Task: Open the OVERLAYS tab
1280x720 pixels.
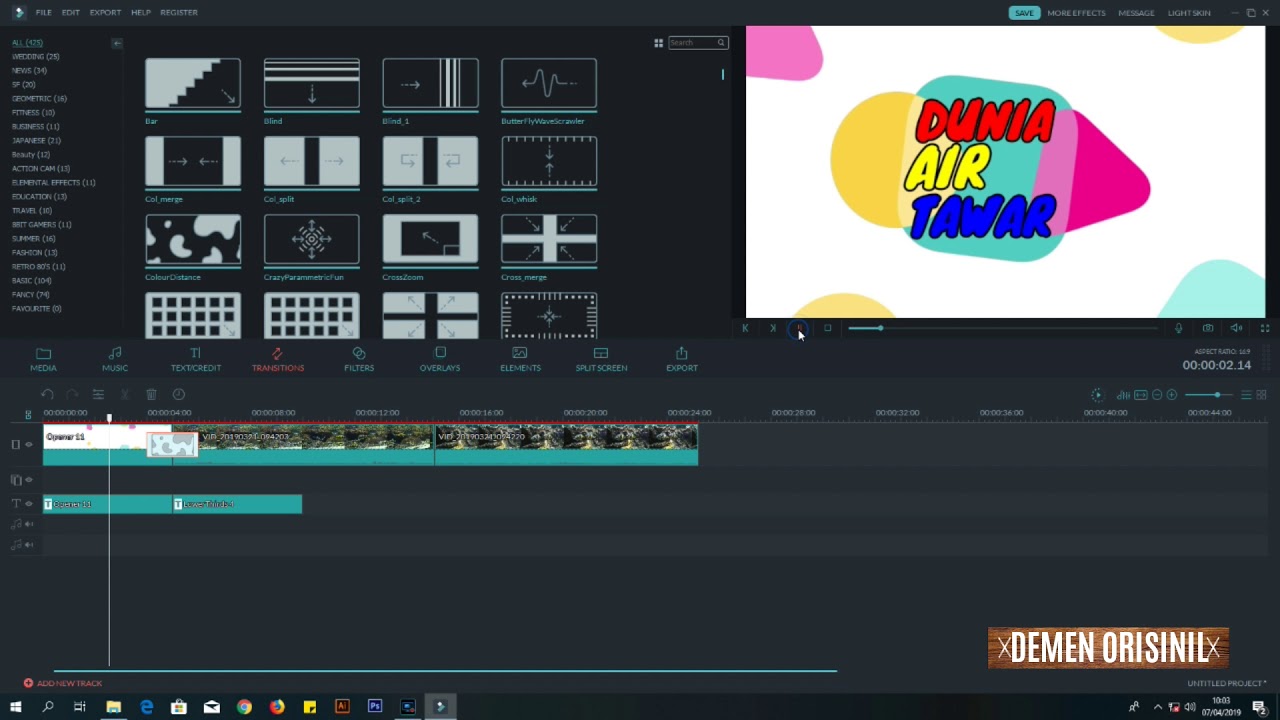Action: (x=440, y=360)
